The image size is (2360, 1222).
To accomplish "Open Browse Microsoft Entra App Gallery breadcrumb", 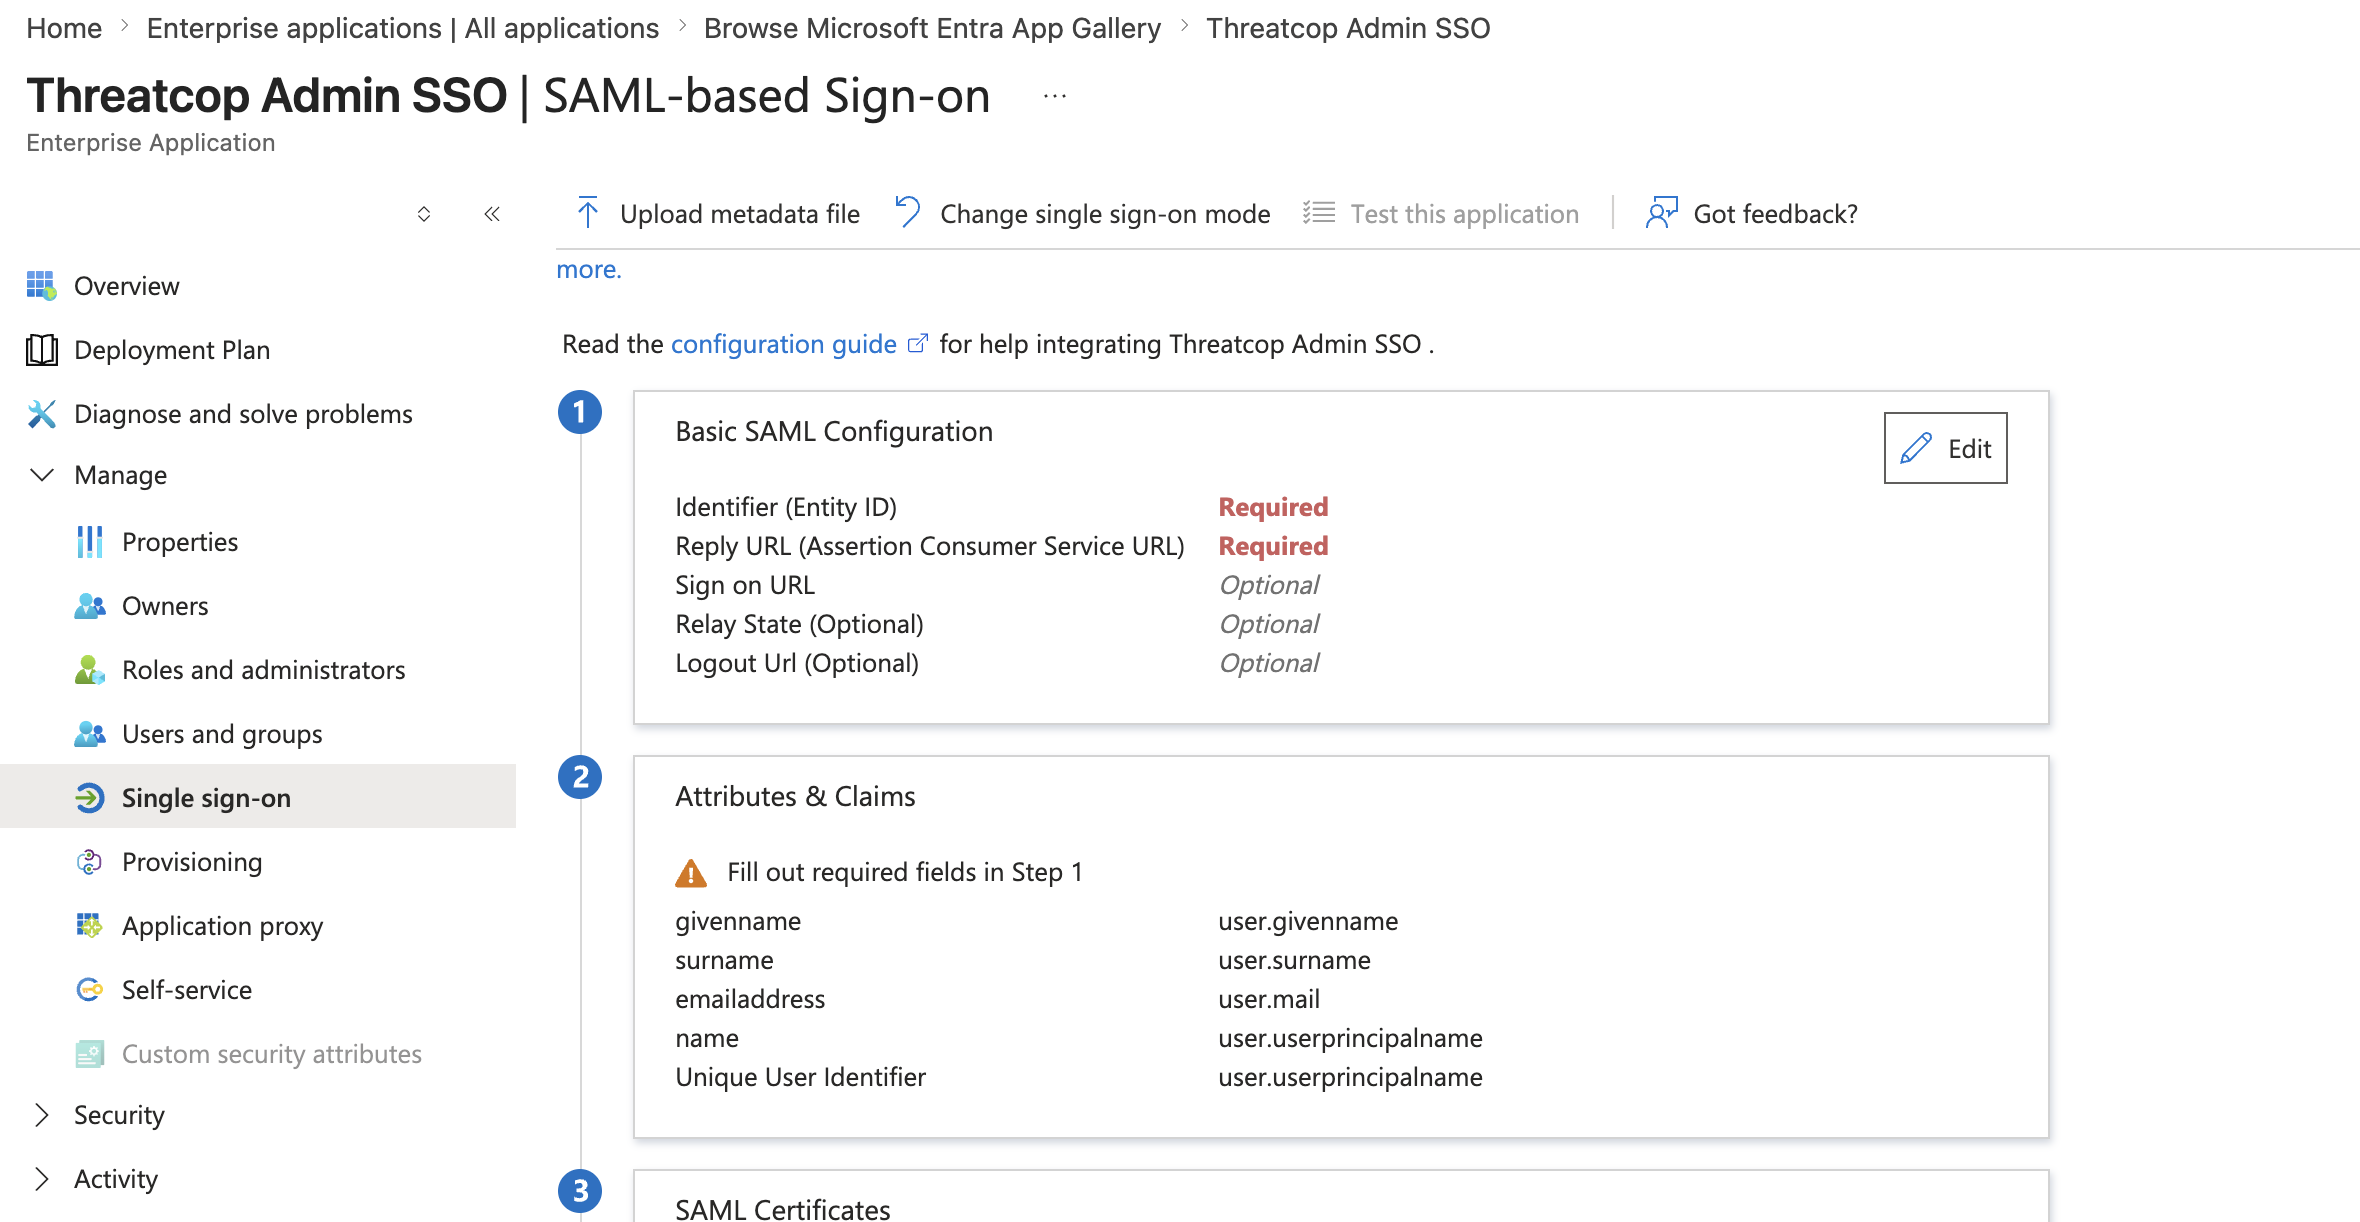I will tap(933, 28).
